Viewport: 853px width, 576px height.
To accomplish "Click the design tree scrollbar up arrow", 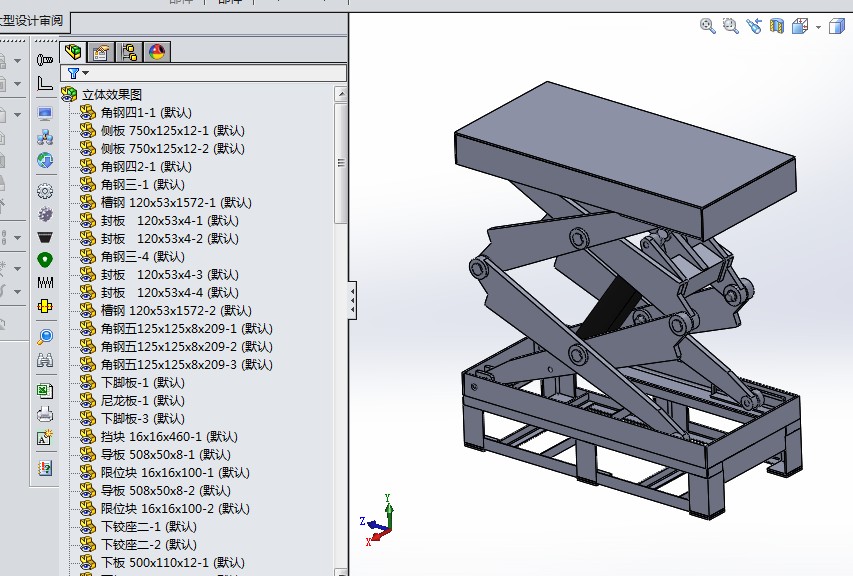I will 341,94.
